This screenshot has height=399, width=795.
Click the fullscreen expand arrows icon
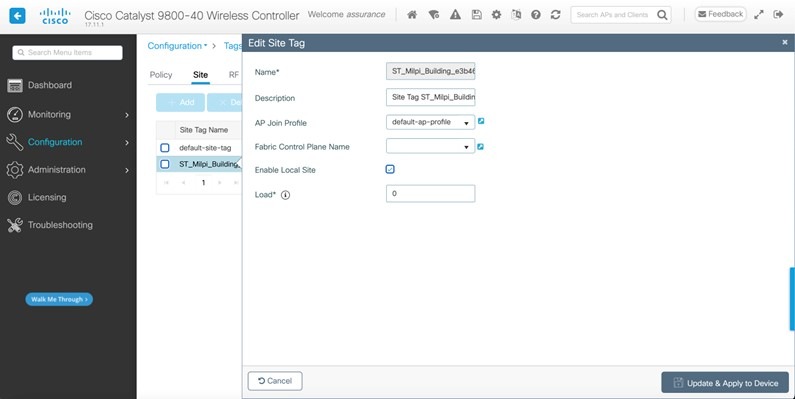click(759, 15)
